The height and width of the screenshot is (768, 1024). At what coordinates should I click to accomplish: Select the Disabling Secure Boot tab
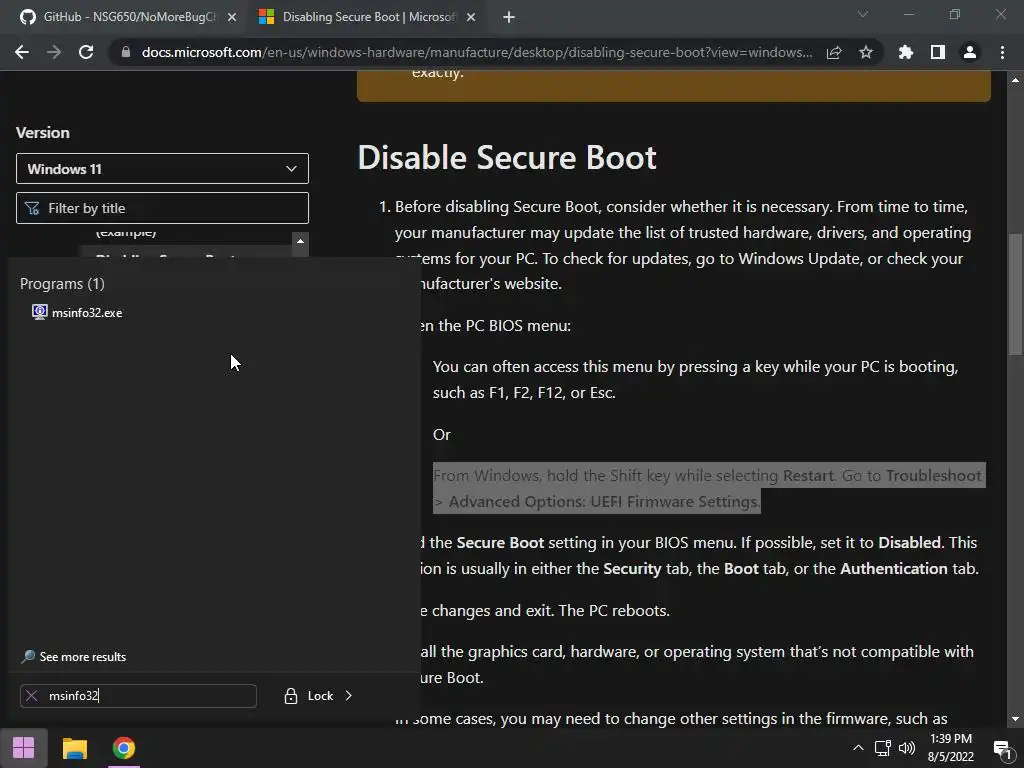pyautogui.click(x=366, y=17)
